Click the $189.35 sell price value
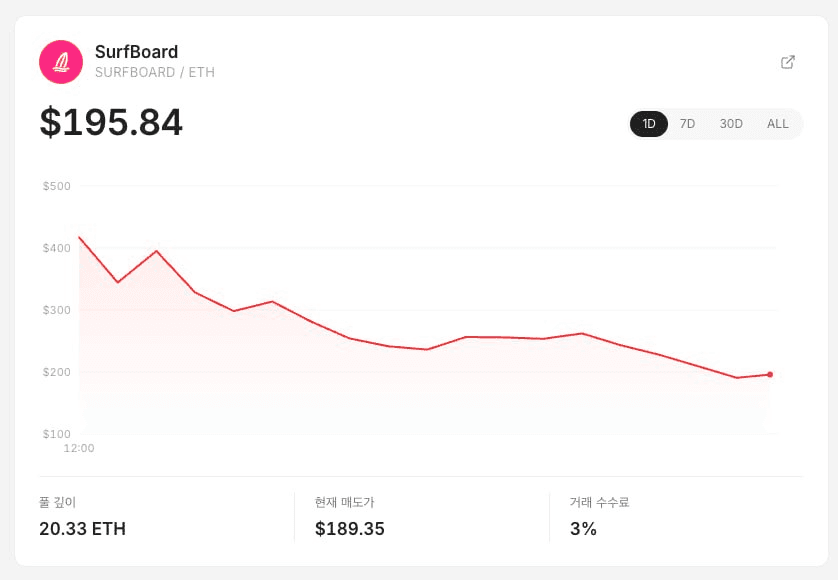This screenshot has height=580, width=838. pos(350,529)
